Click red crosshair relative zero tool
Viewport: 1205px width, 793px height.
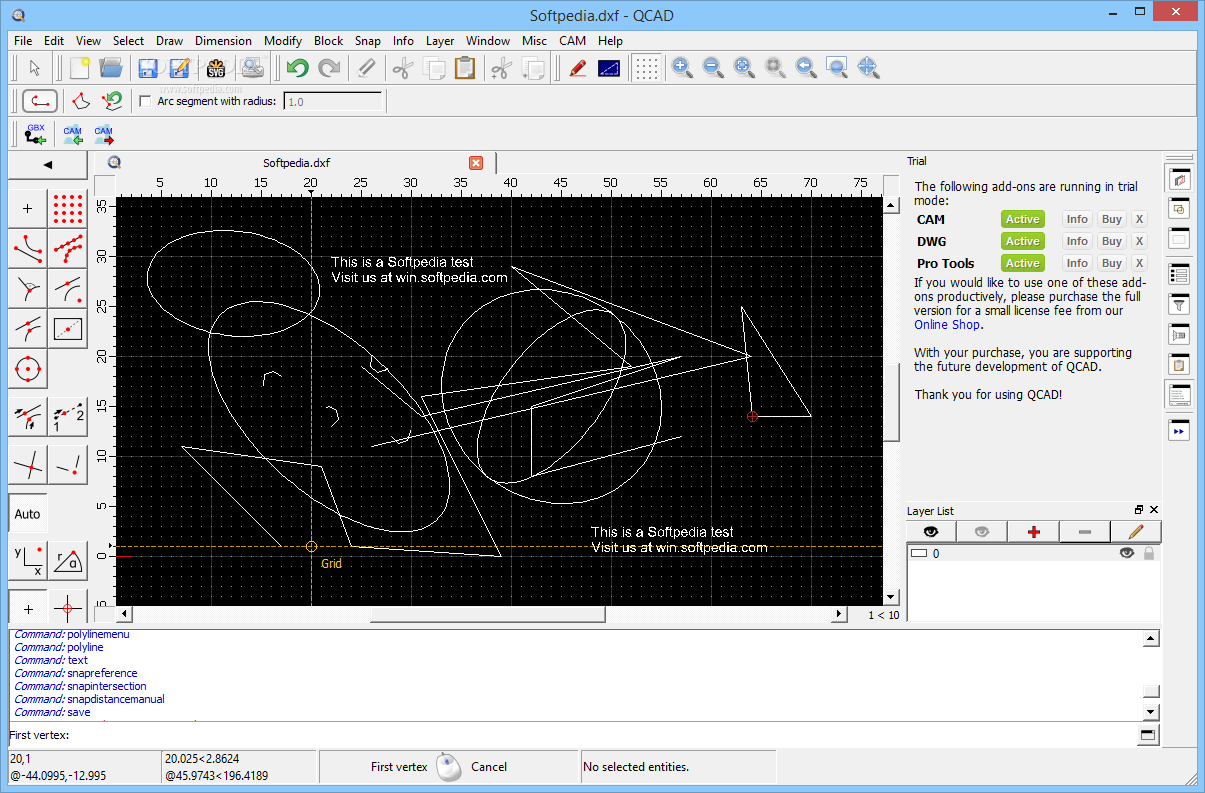pos(67,608)
